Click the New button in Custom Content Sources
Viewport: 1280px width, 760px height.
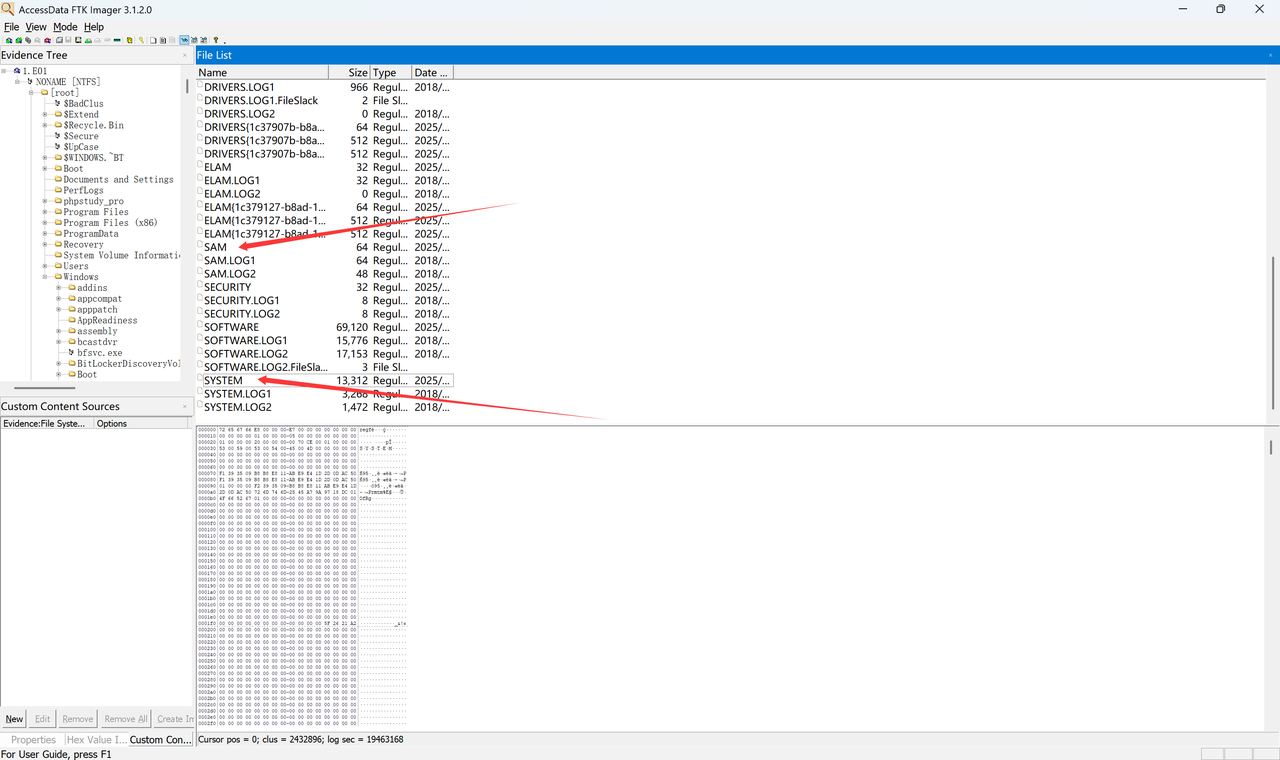pyautogui.click(x=14, y=719)
